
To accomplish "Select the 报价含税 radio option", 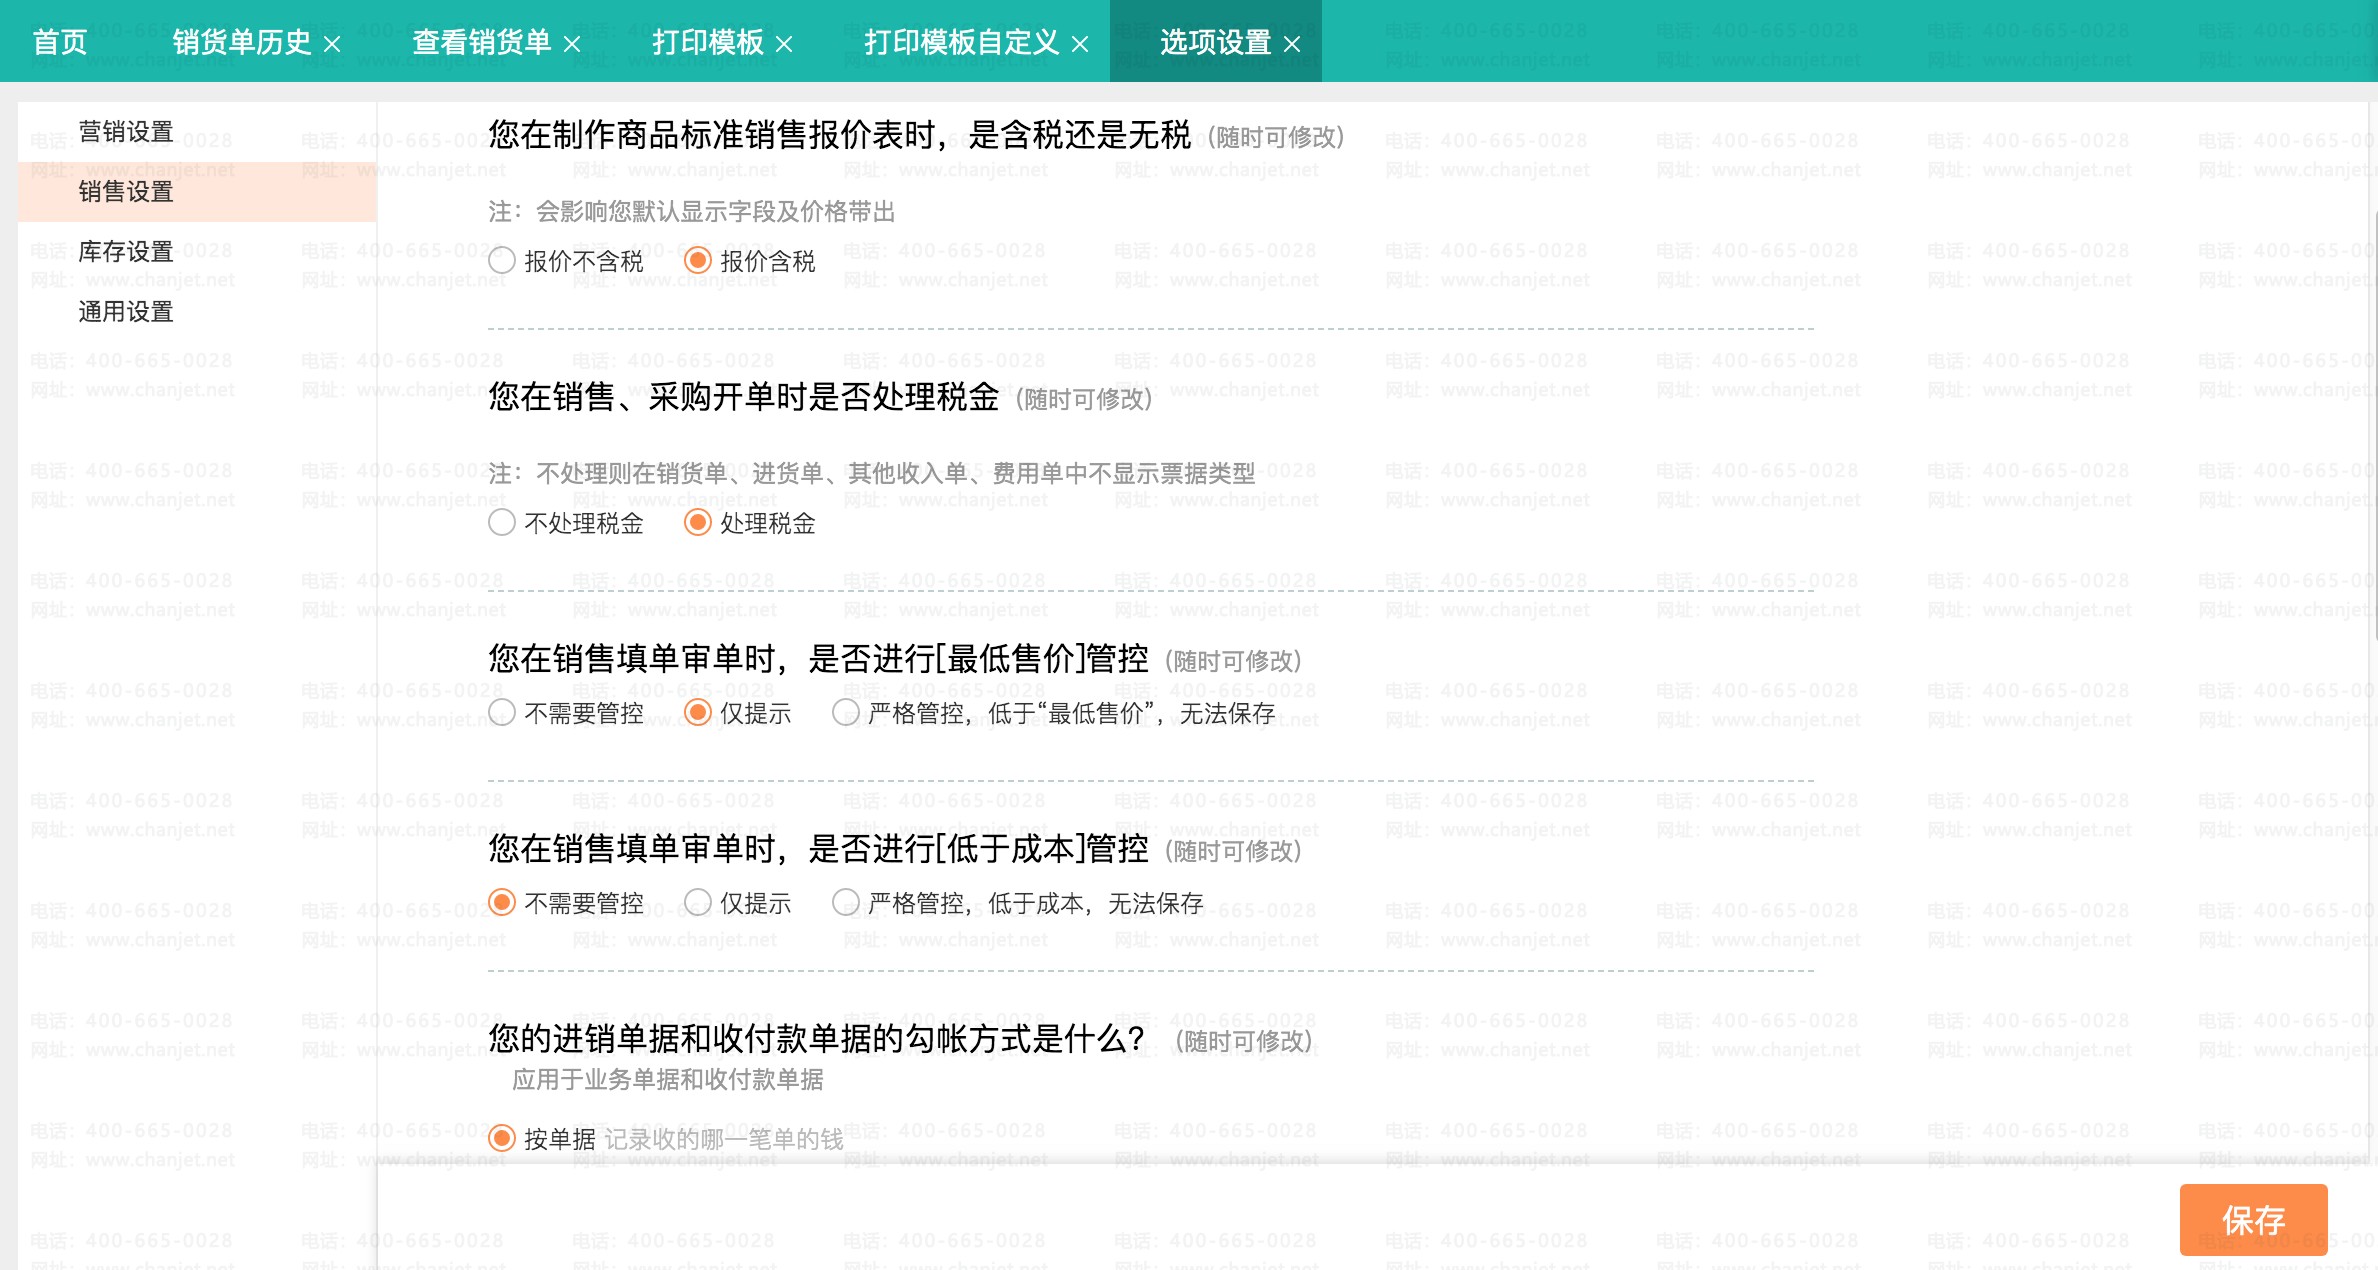I will point(698,261).
